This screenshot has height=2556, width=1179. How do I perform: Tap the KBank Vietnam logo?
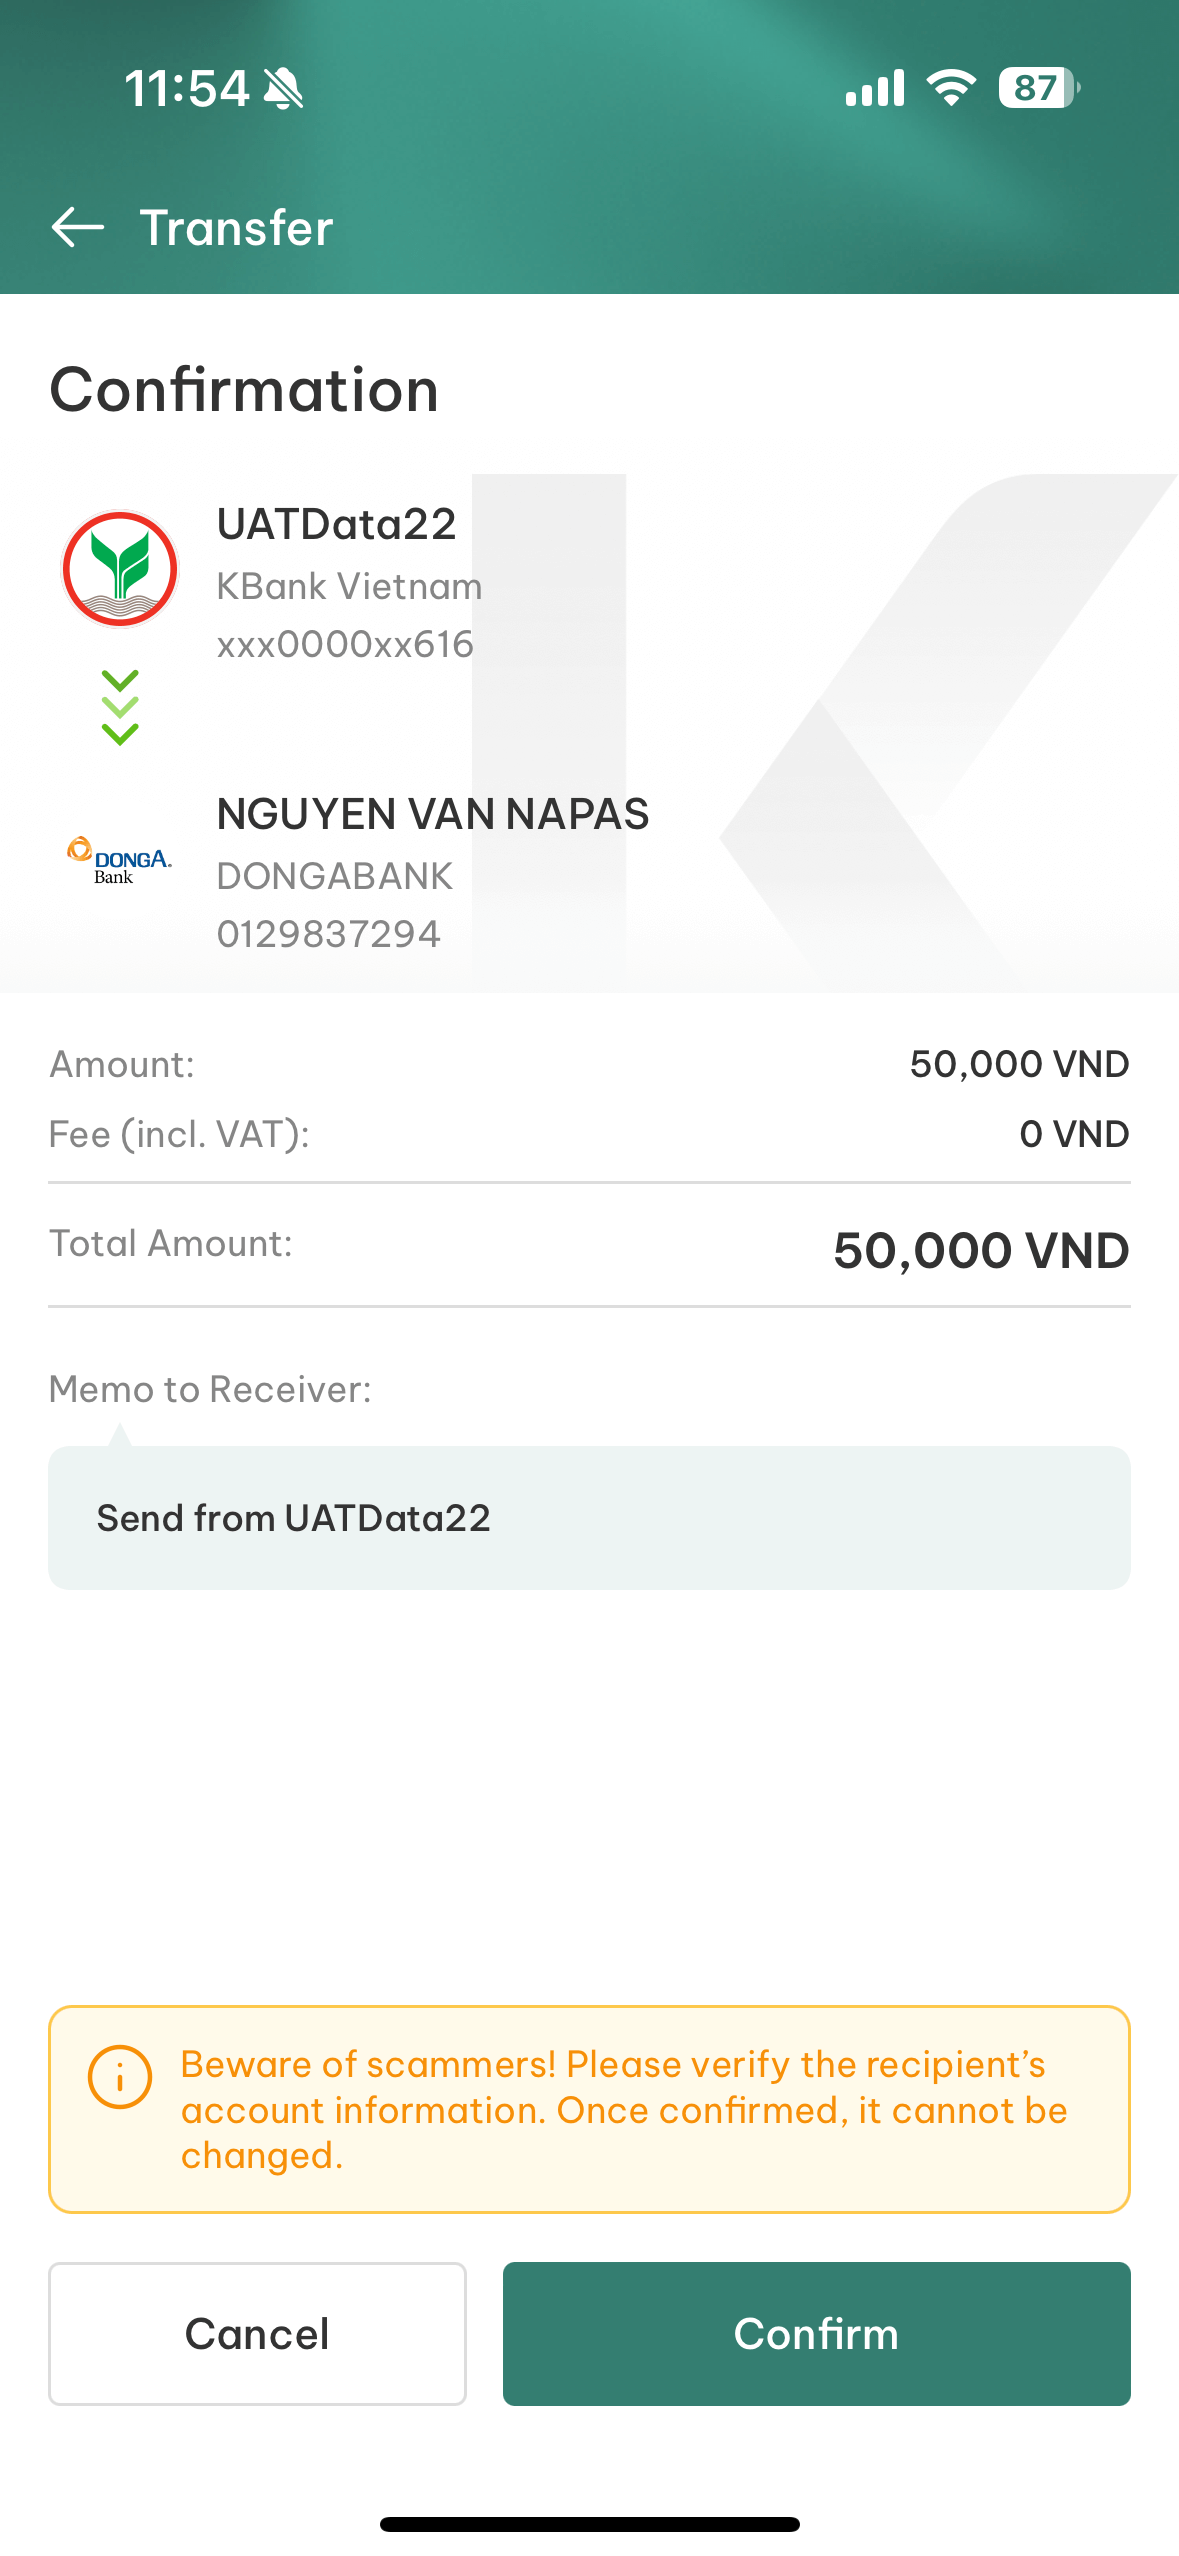[x=120, y=569]
